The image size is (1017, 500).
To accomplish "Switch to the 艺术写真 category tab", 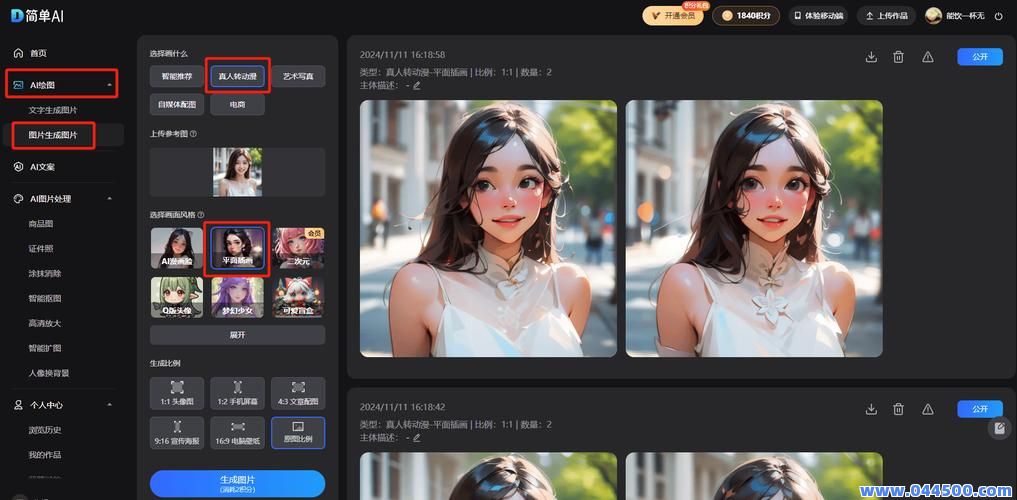I will tap(298, 76).
